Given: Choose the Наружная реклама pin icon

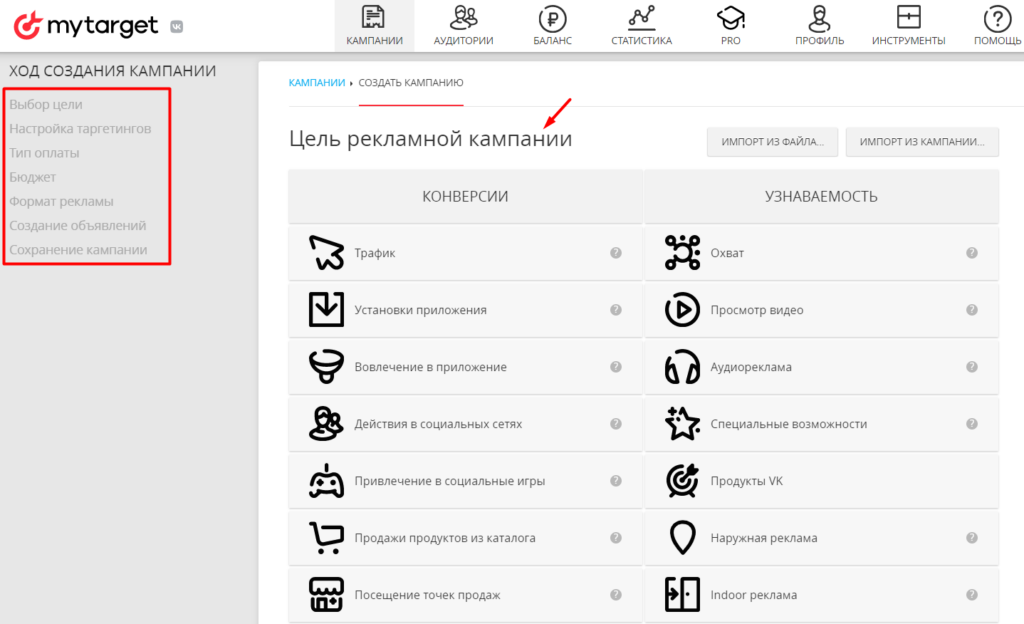Looking at the screenshot, I should coord(682,538).
